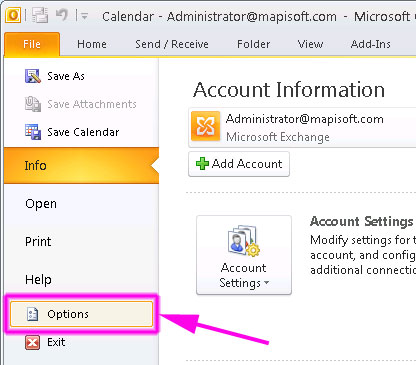The height and width of the screenshot is (365, 416).
Task: Open the Folder ribbon tab
Action: coord(253,44)
